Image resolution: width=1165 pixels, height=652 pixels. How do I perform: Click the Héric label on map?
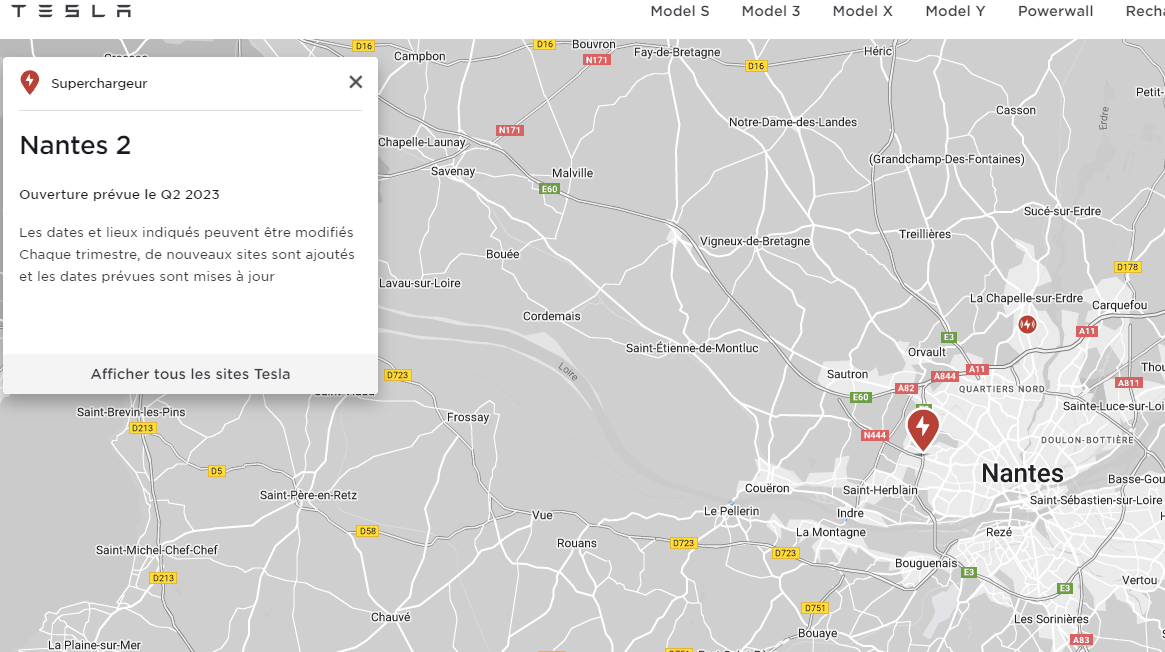(877, 51)
